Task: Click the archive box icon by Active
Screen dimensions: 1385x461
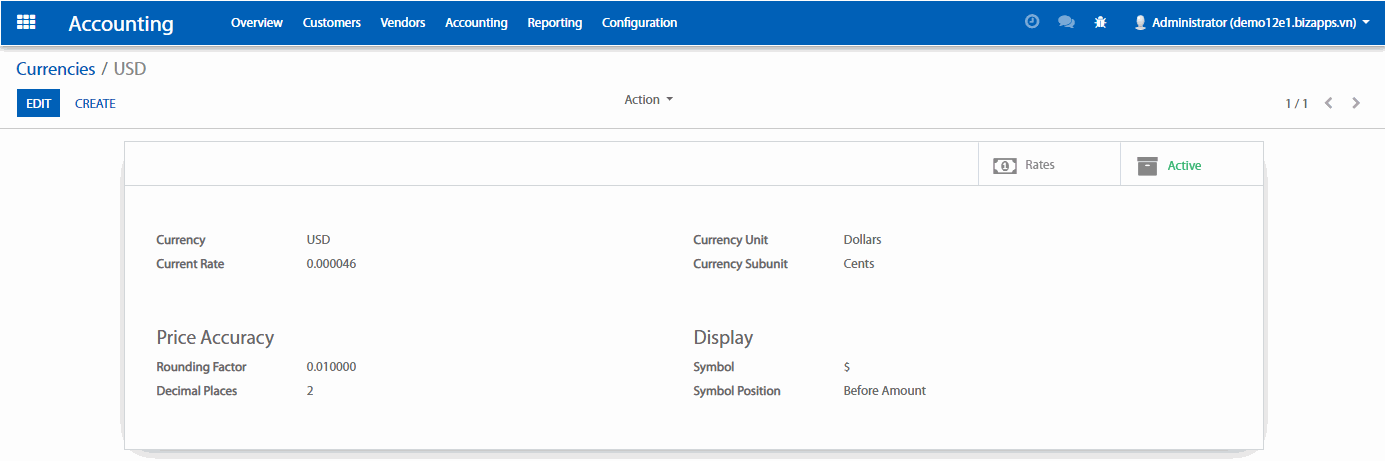Action: coord(1147,165)
